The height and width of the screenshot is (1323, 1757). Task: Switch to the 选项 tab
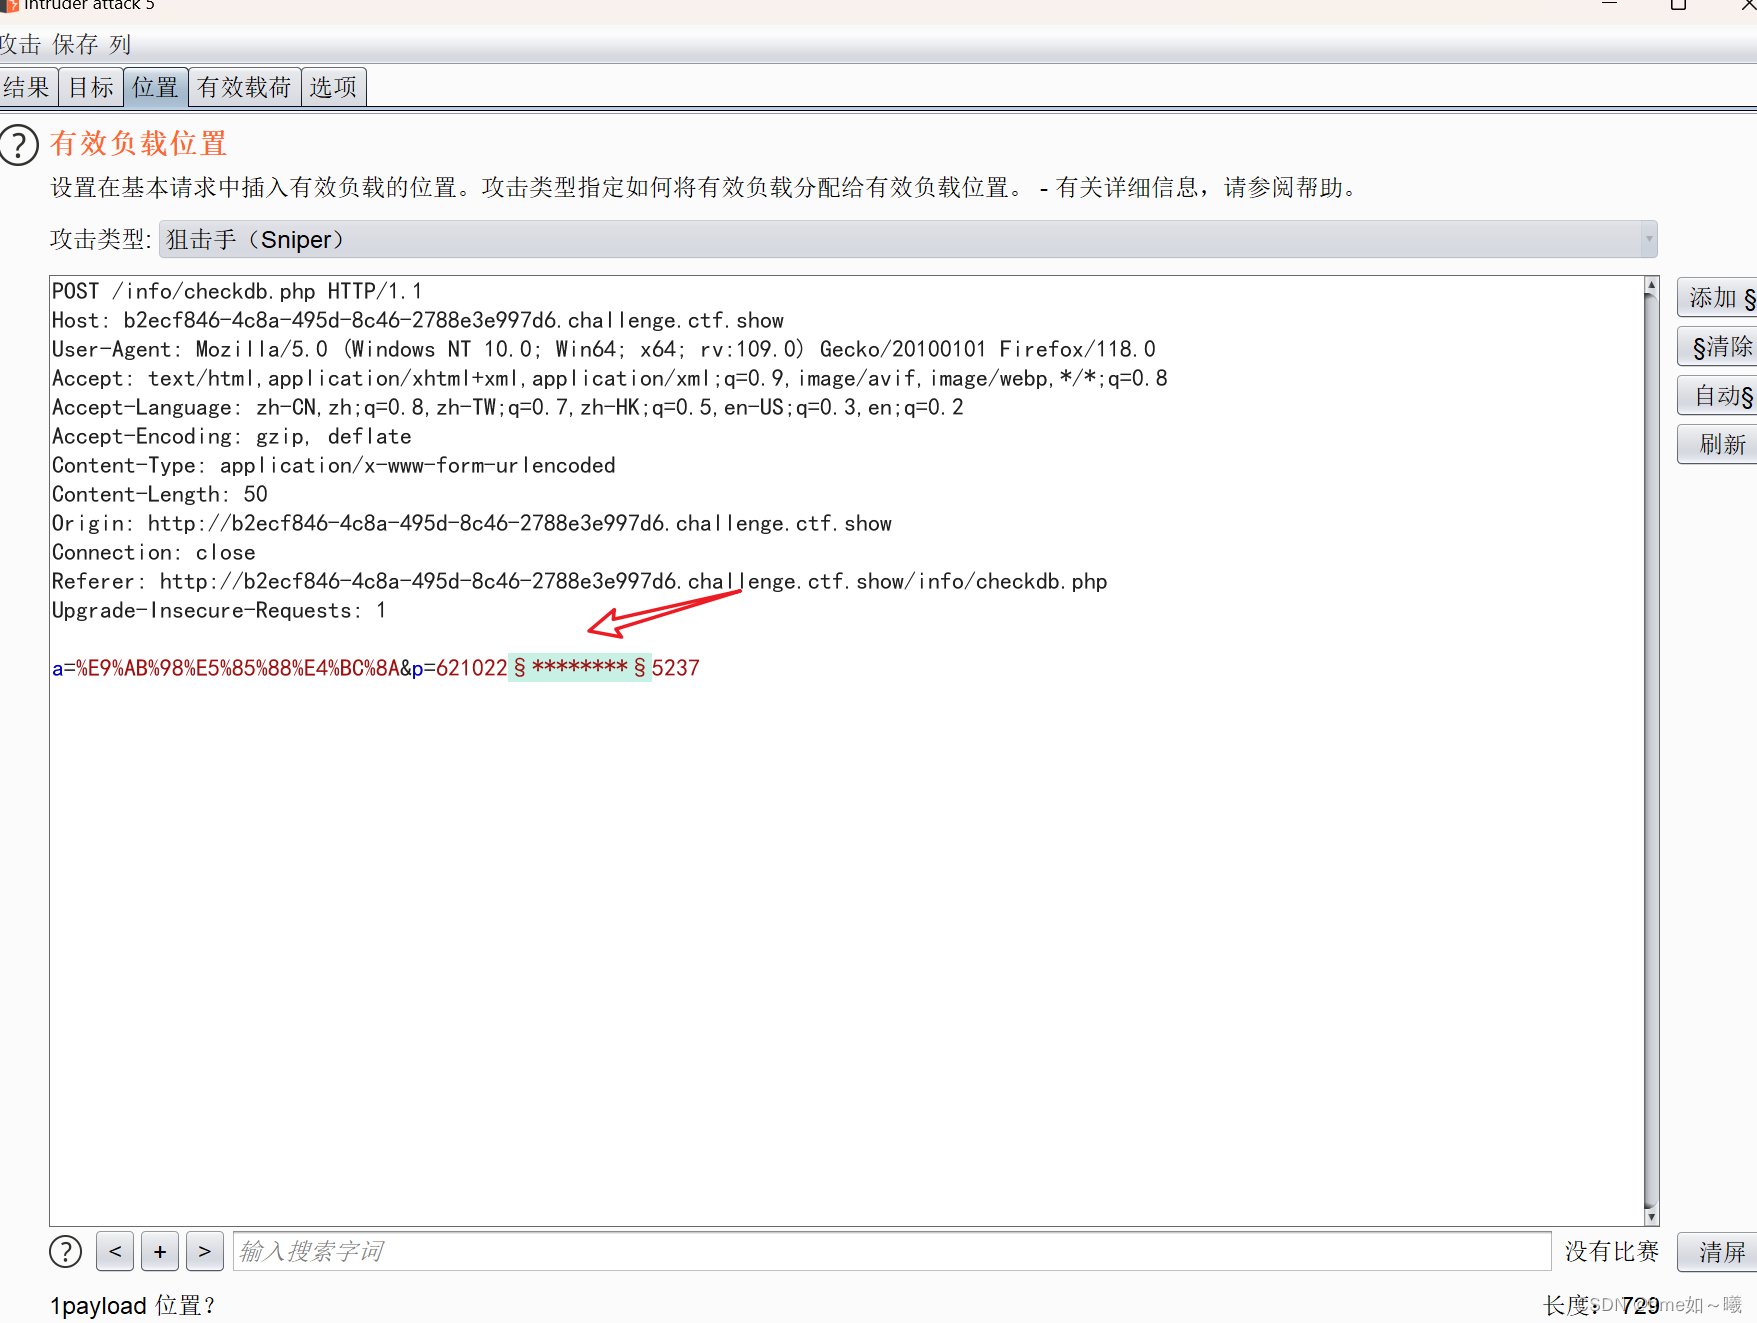point(333,87)
